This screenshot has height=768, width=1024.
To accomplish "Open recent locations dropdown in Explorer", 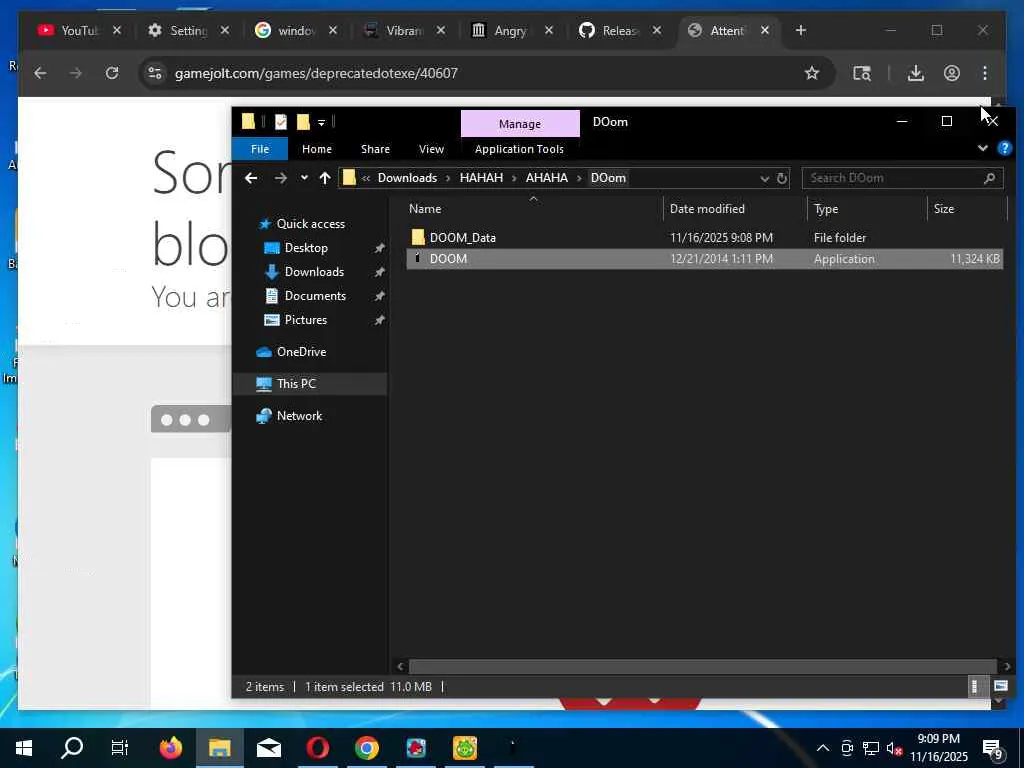I will (x=304, y=178).
